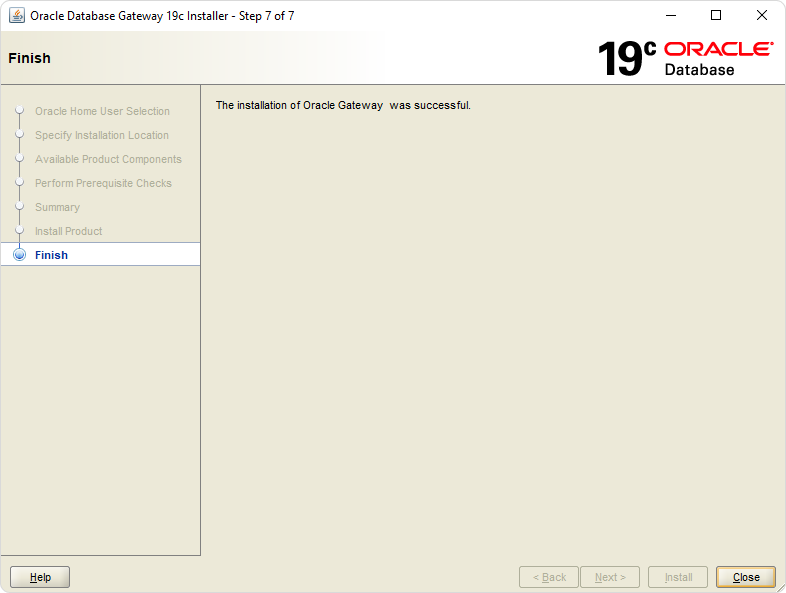Screen dimensions: 786x593
Task: Select Oracle Home User Selection step
Action: click(x=102, y=111)
